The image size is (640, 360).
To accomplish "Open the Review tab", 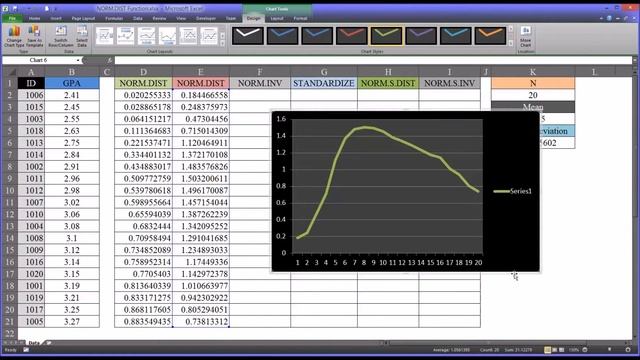I will point(159,18).
